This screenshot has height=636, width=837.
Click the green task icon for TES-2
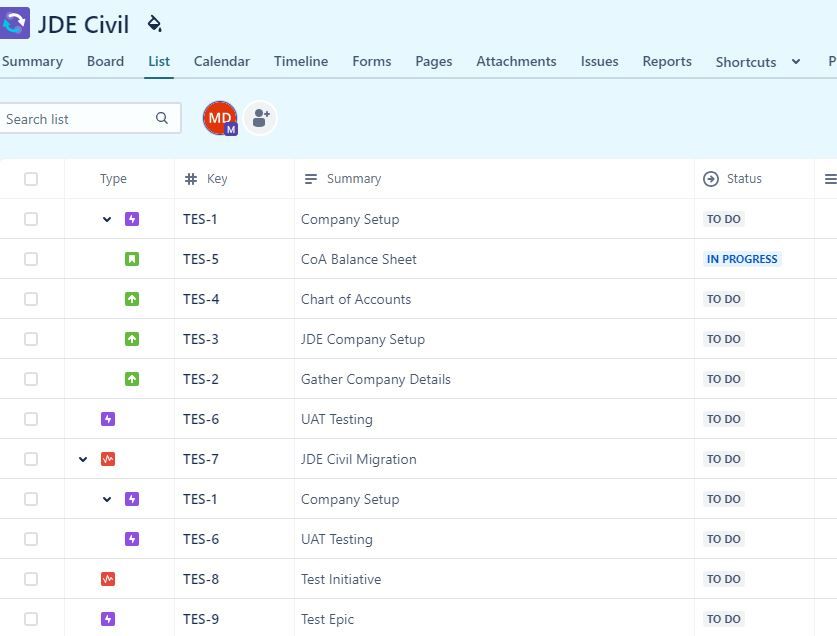[x=132, y=379]
